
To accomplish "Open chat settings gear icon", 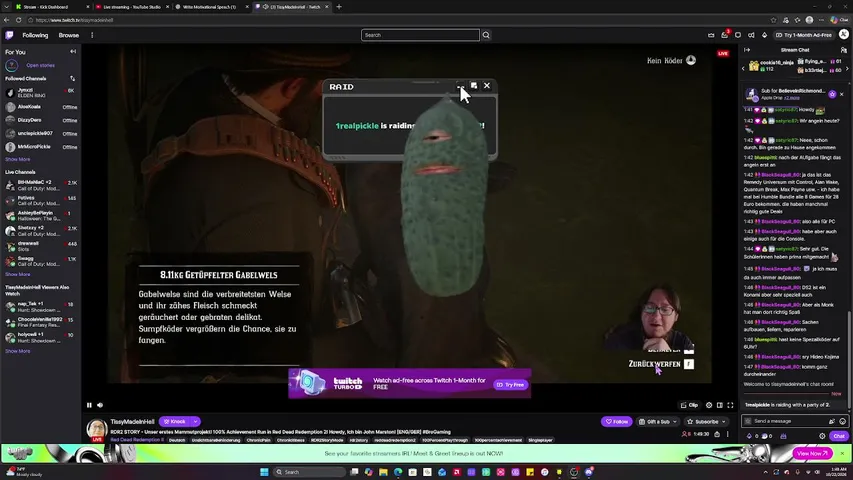I will coord(822,436).
